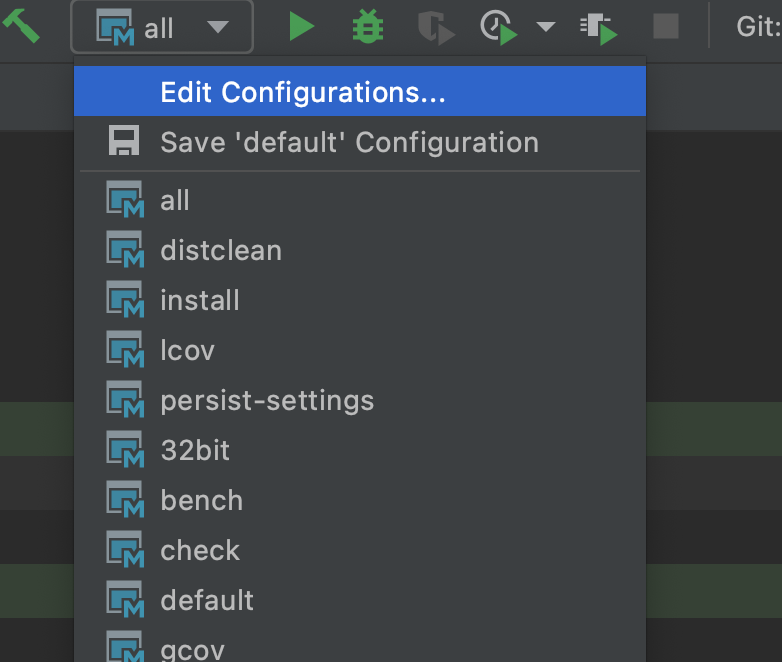Select the install configuration

click(x=200, y=300)
